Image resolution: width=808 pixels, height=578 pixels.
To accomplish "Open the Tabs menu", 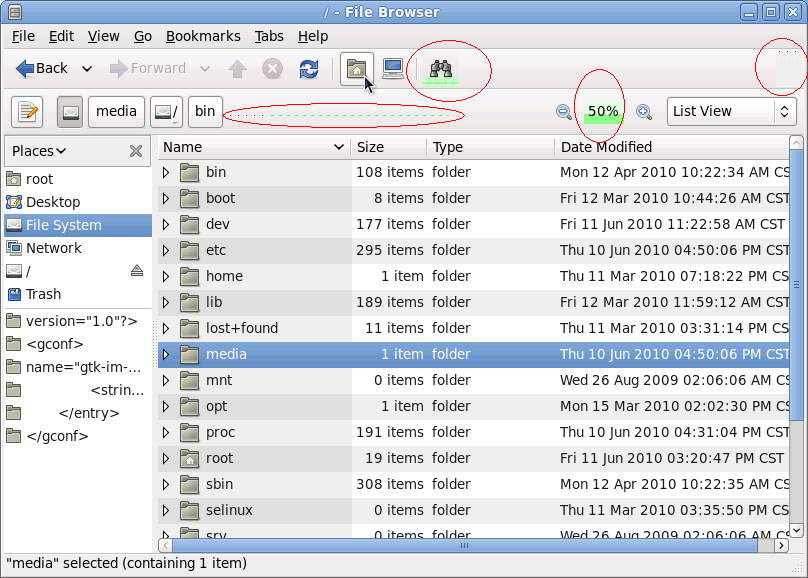I will pyautogui.click(x=269, y=36).
